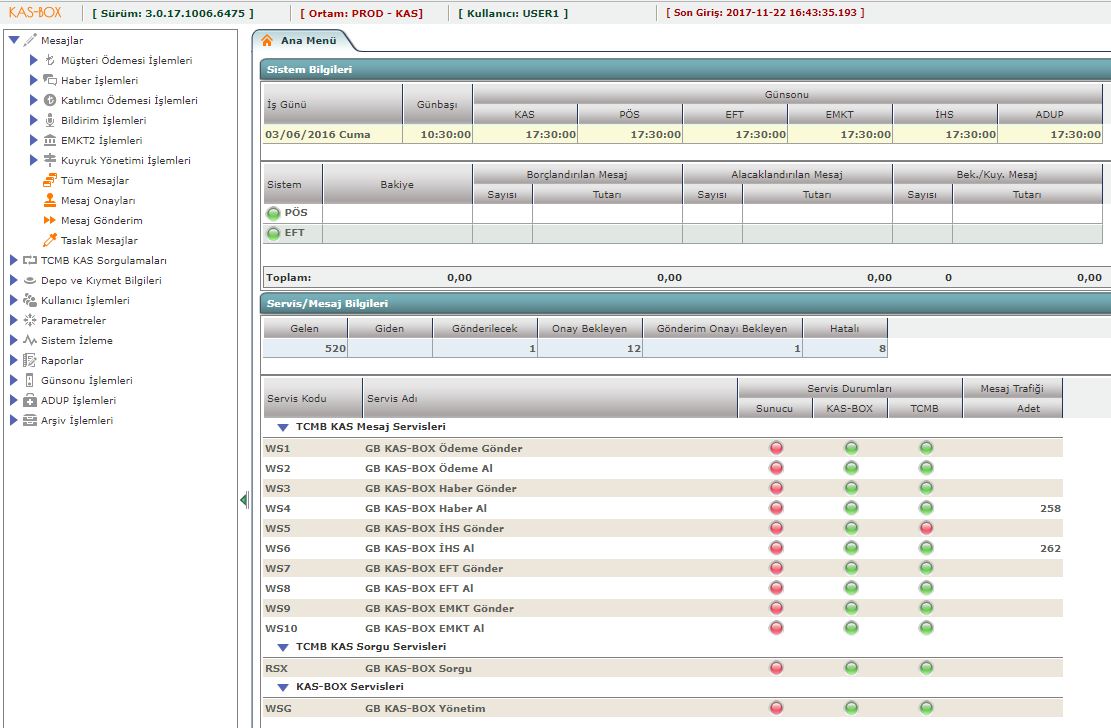Click the Depo ve Kıymet Bilgileri icon
Screen dimensions: 1111x728
pyautogui.click(x=30, y=280)
